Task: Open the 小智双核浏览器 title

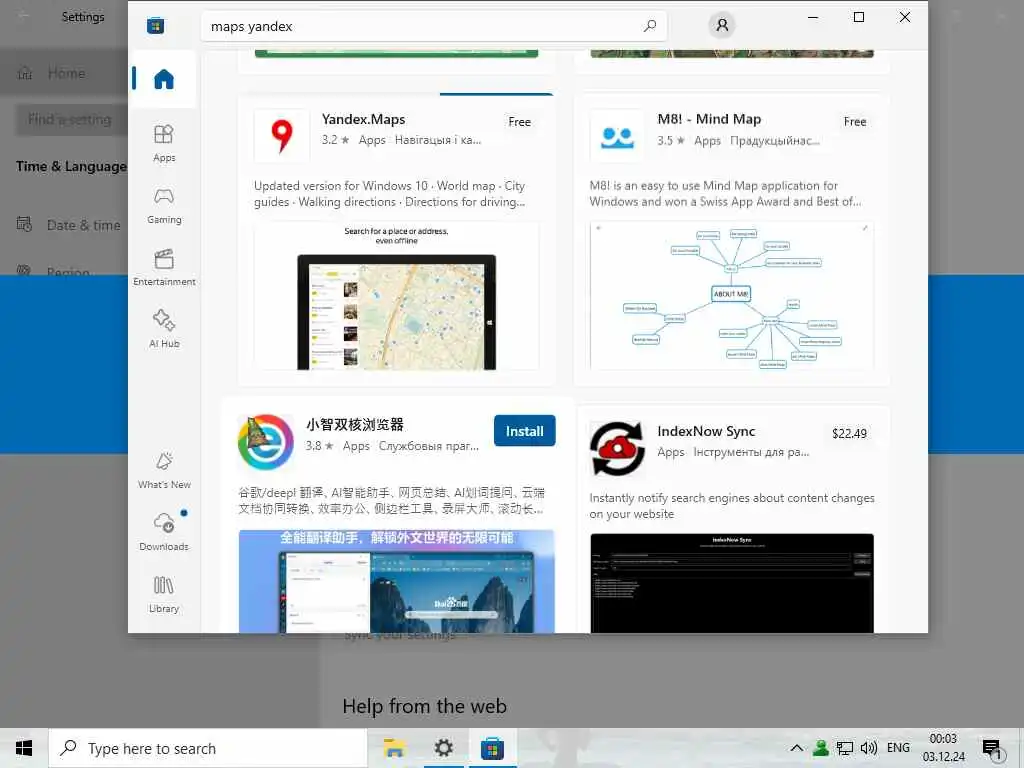Action: [355, 424]
